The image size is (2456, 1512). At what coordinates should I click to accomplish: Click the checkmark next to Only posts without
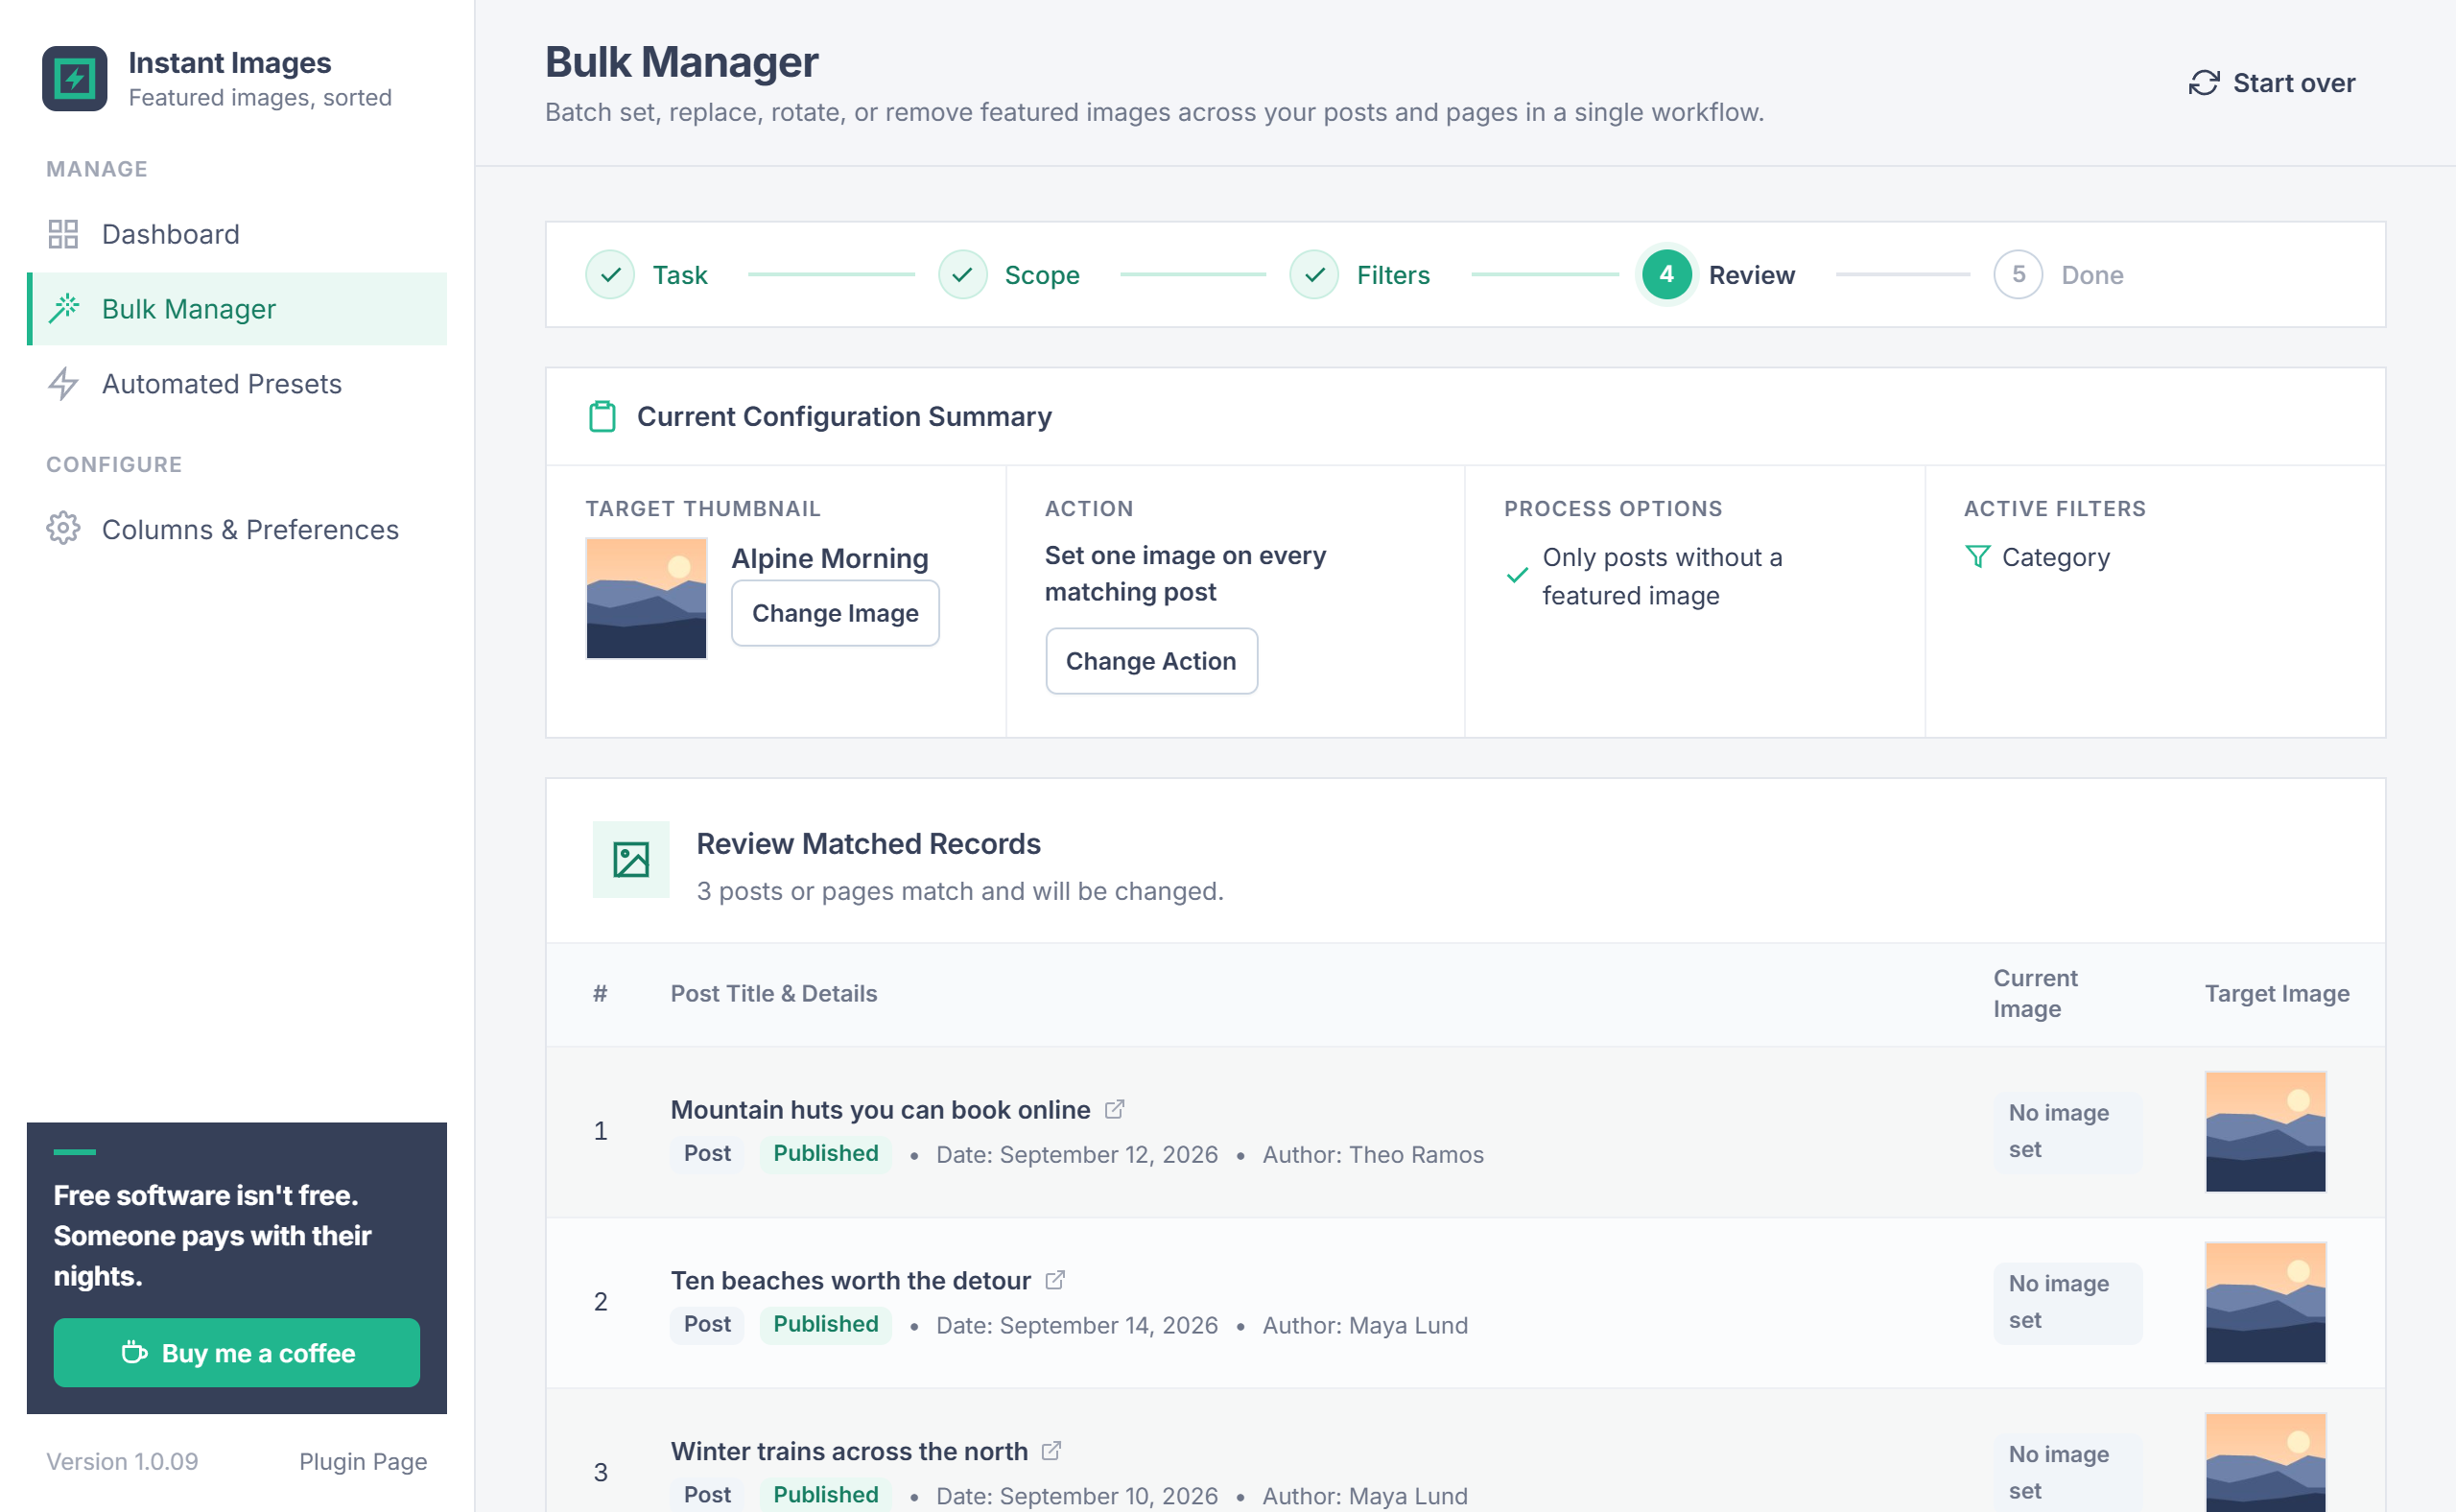point(1517,576)
